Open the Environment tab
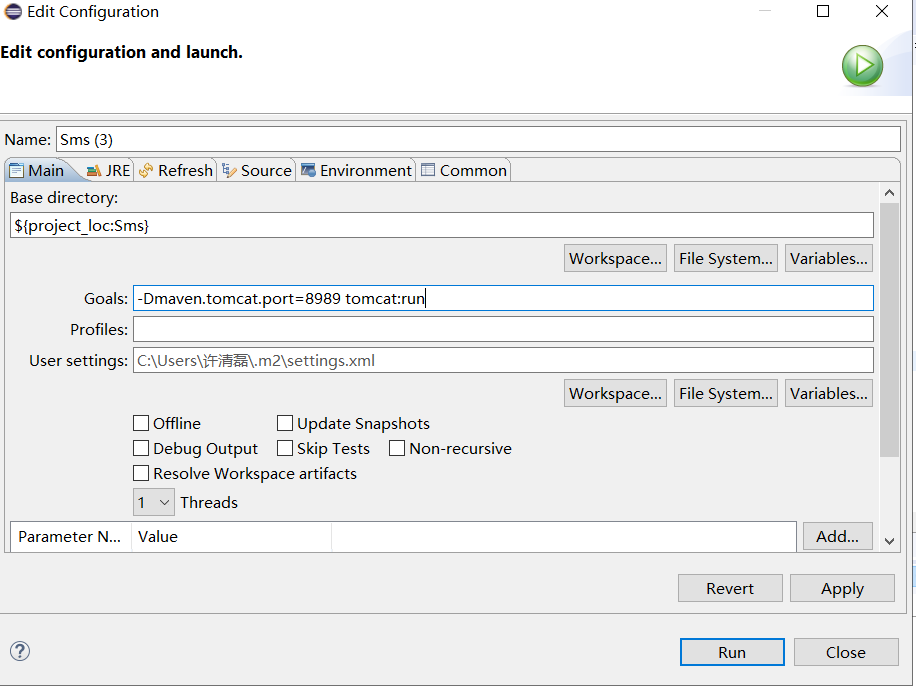Screen dimensions: 916x686 (356, 170)
